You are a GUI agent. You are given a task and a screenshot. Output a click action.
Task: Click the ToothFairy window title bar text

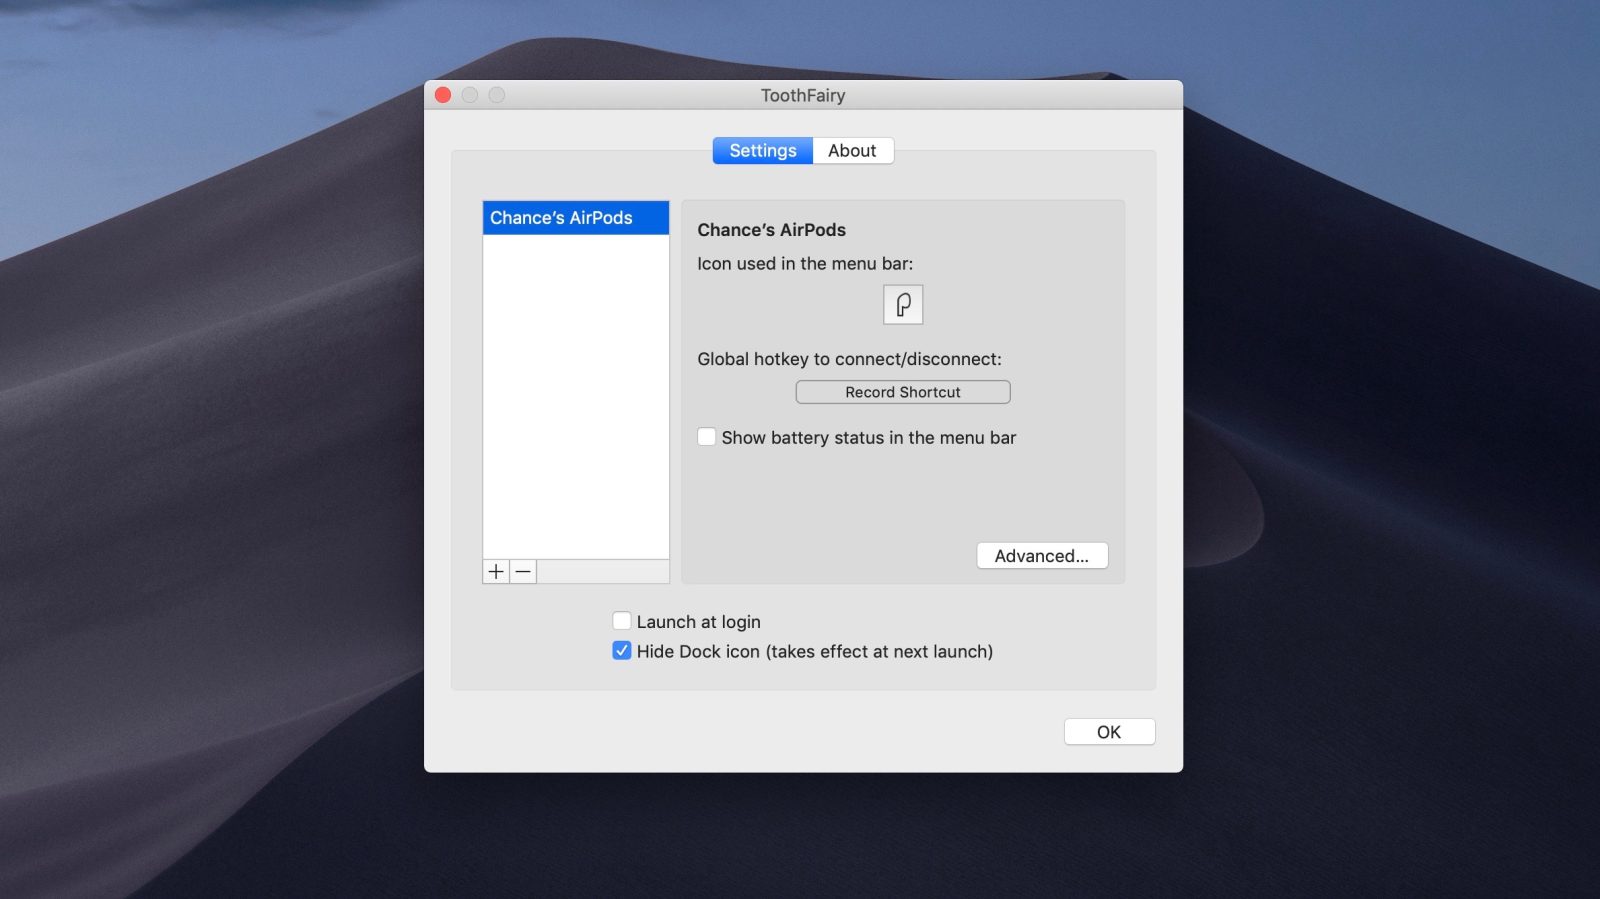pos(803,95)
